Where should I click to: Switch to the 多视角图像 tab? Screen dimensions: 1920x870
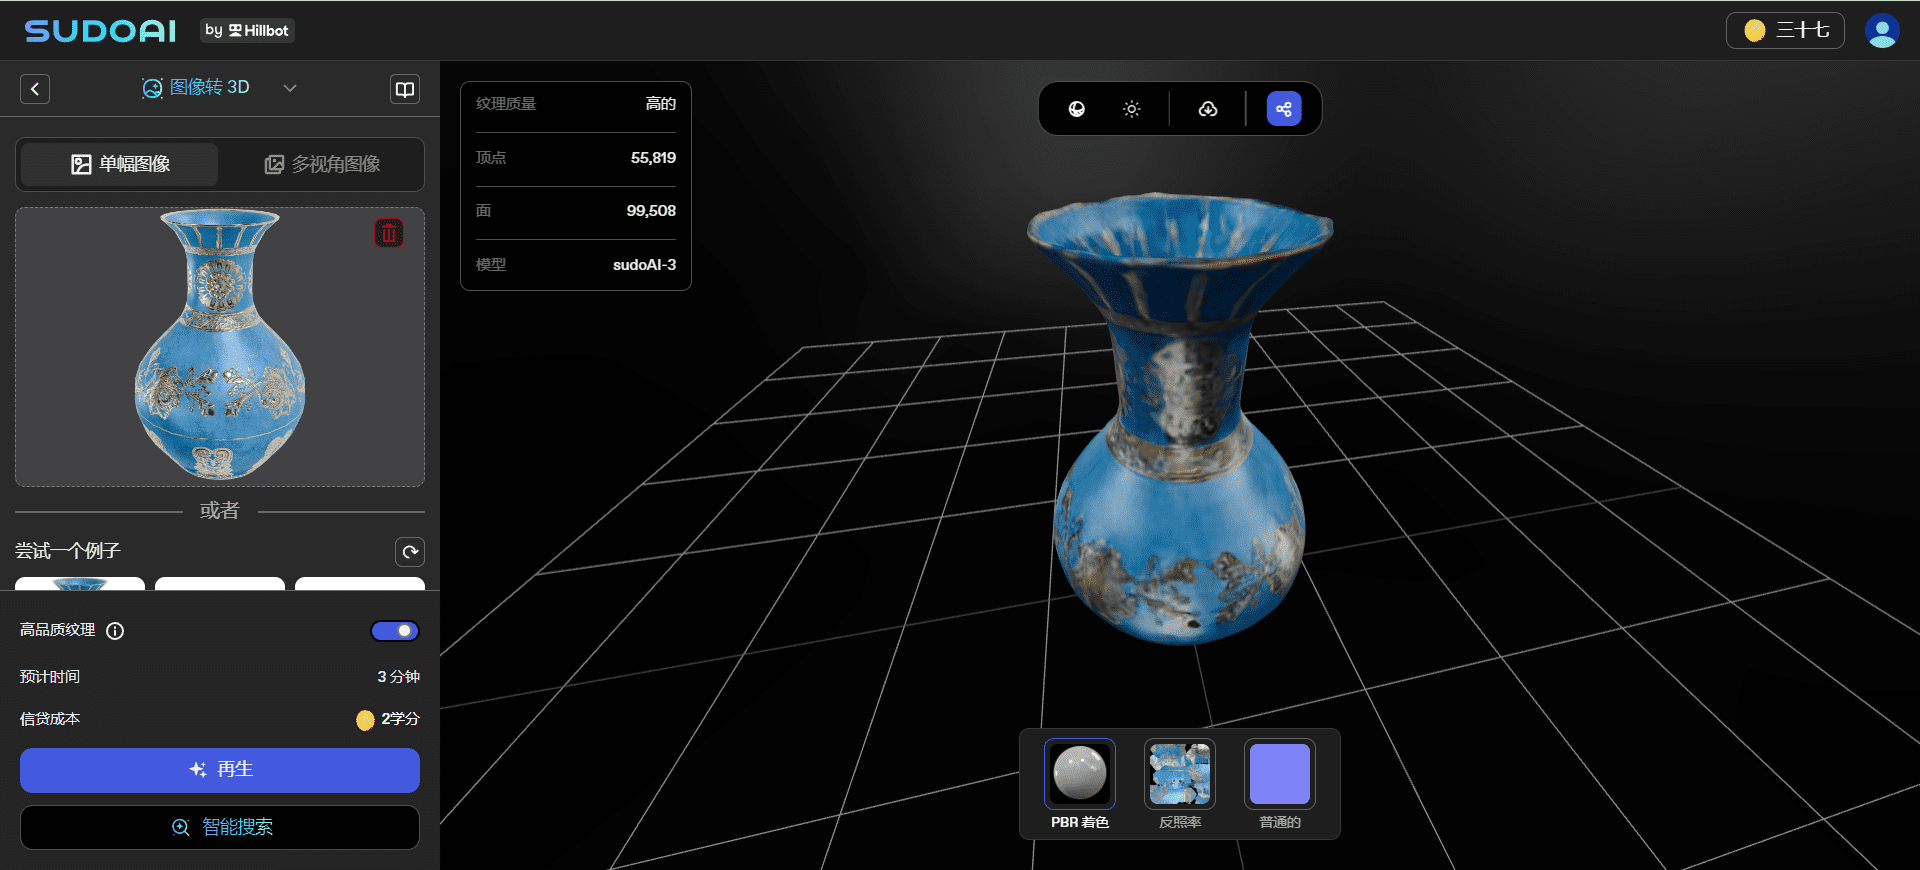pyautogui.click(x=322, y=164)
